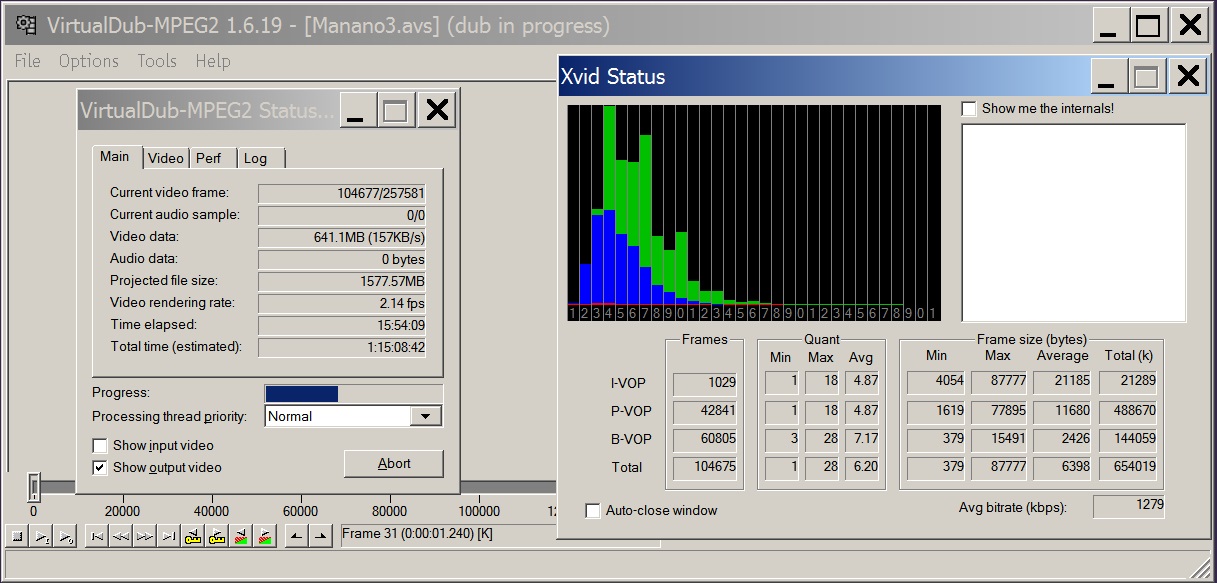
Task: Click the Input playback icon
Action: [42, 537]
